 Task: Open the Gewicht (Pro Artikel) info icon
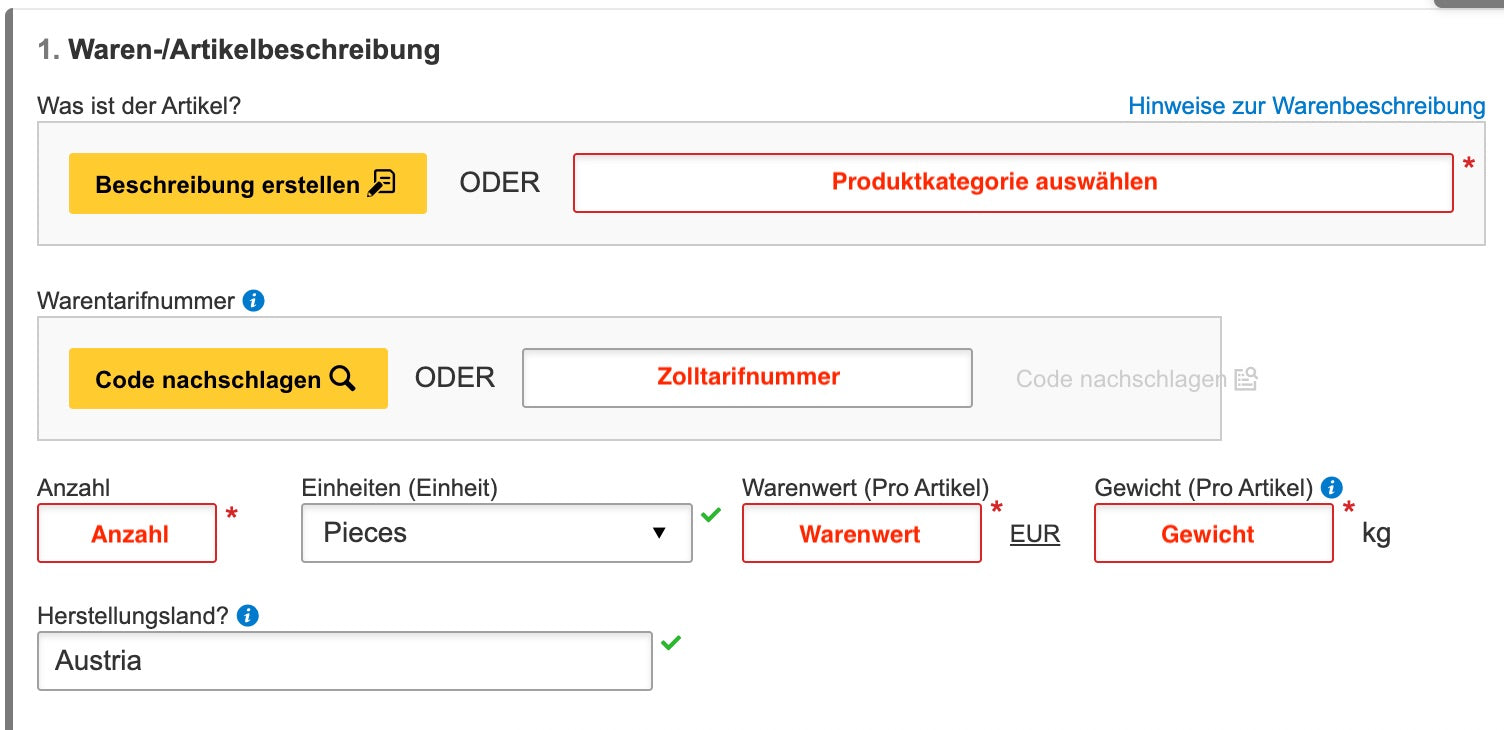(1331, 487)
